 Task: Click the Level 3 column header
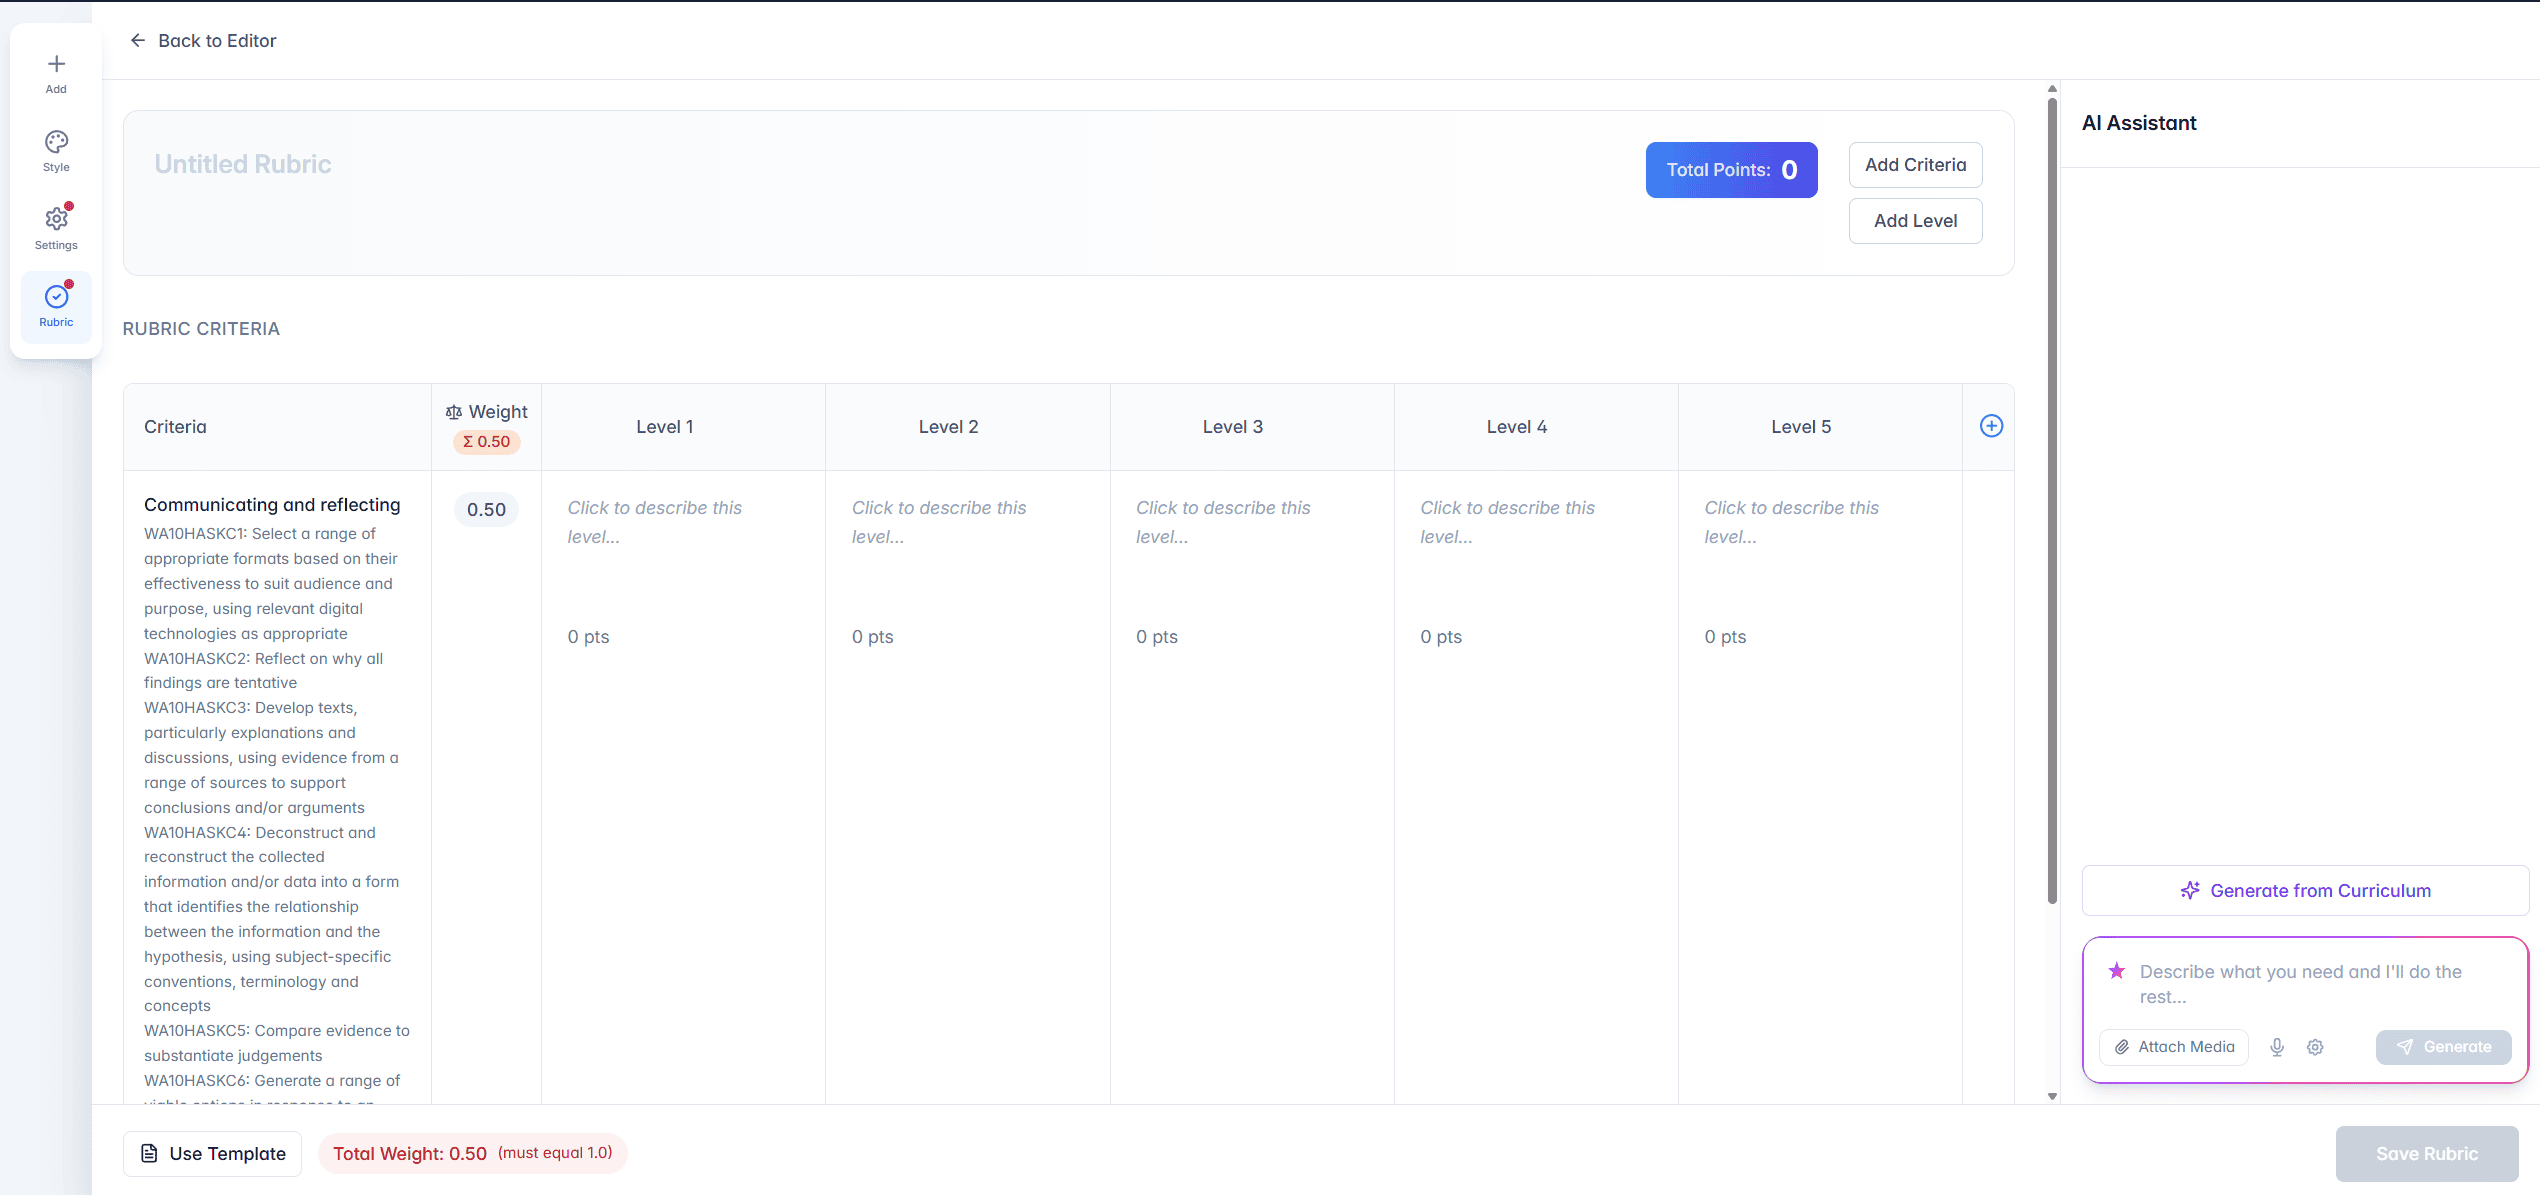point(1232,427)
